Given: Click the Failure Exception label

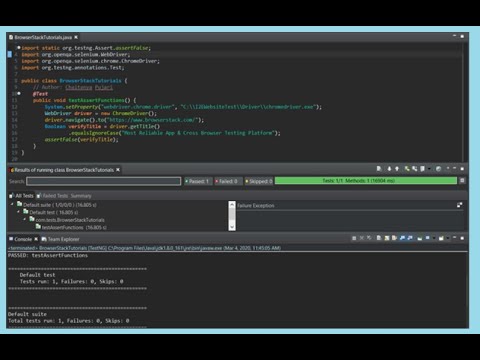Looking at the screenshot, I should pos(256,206).
